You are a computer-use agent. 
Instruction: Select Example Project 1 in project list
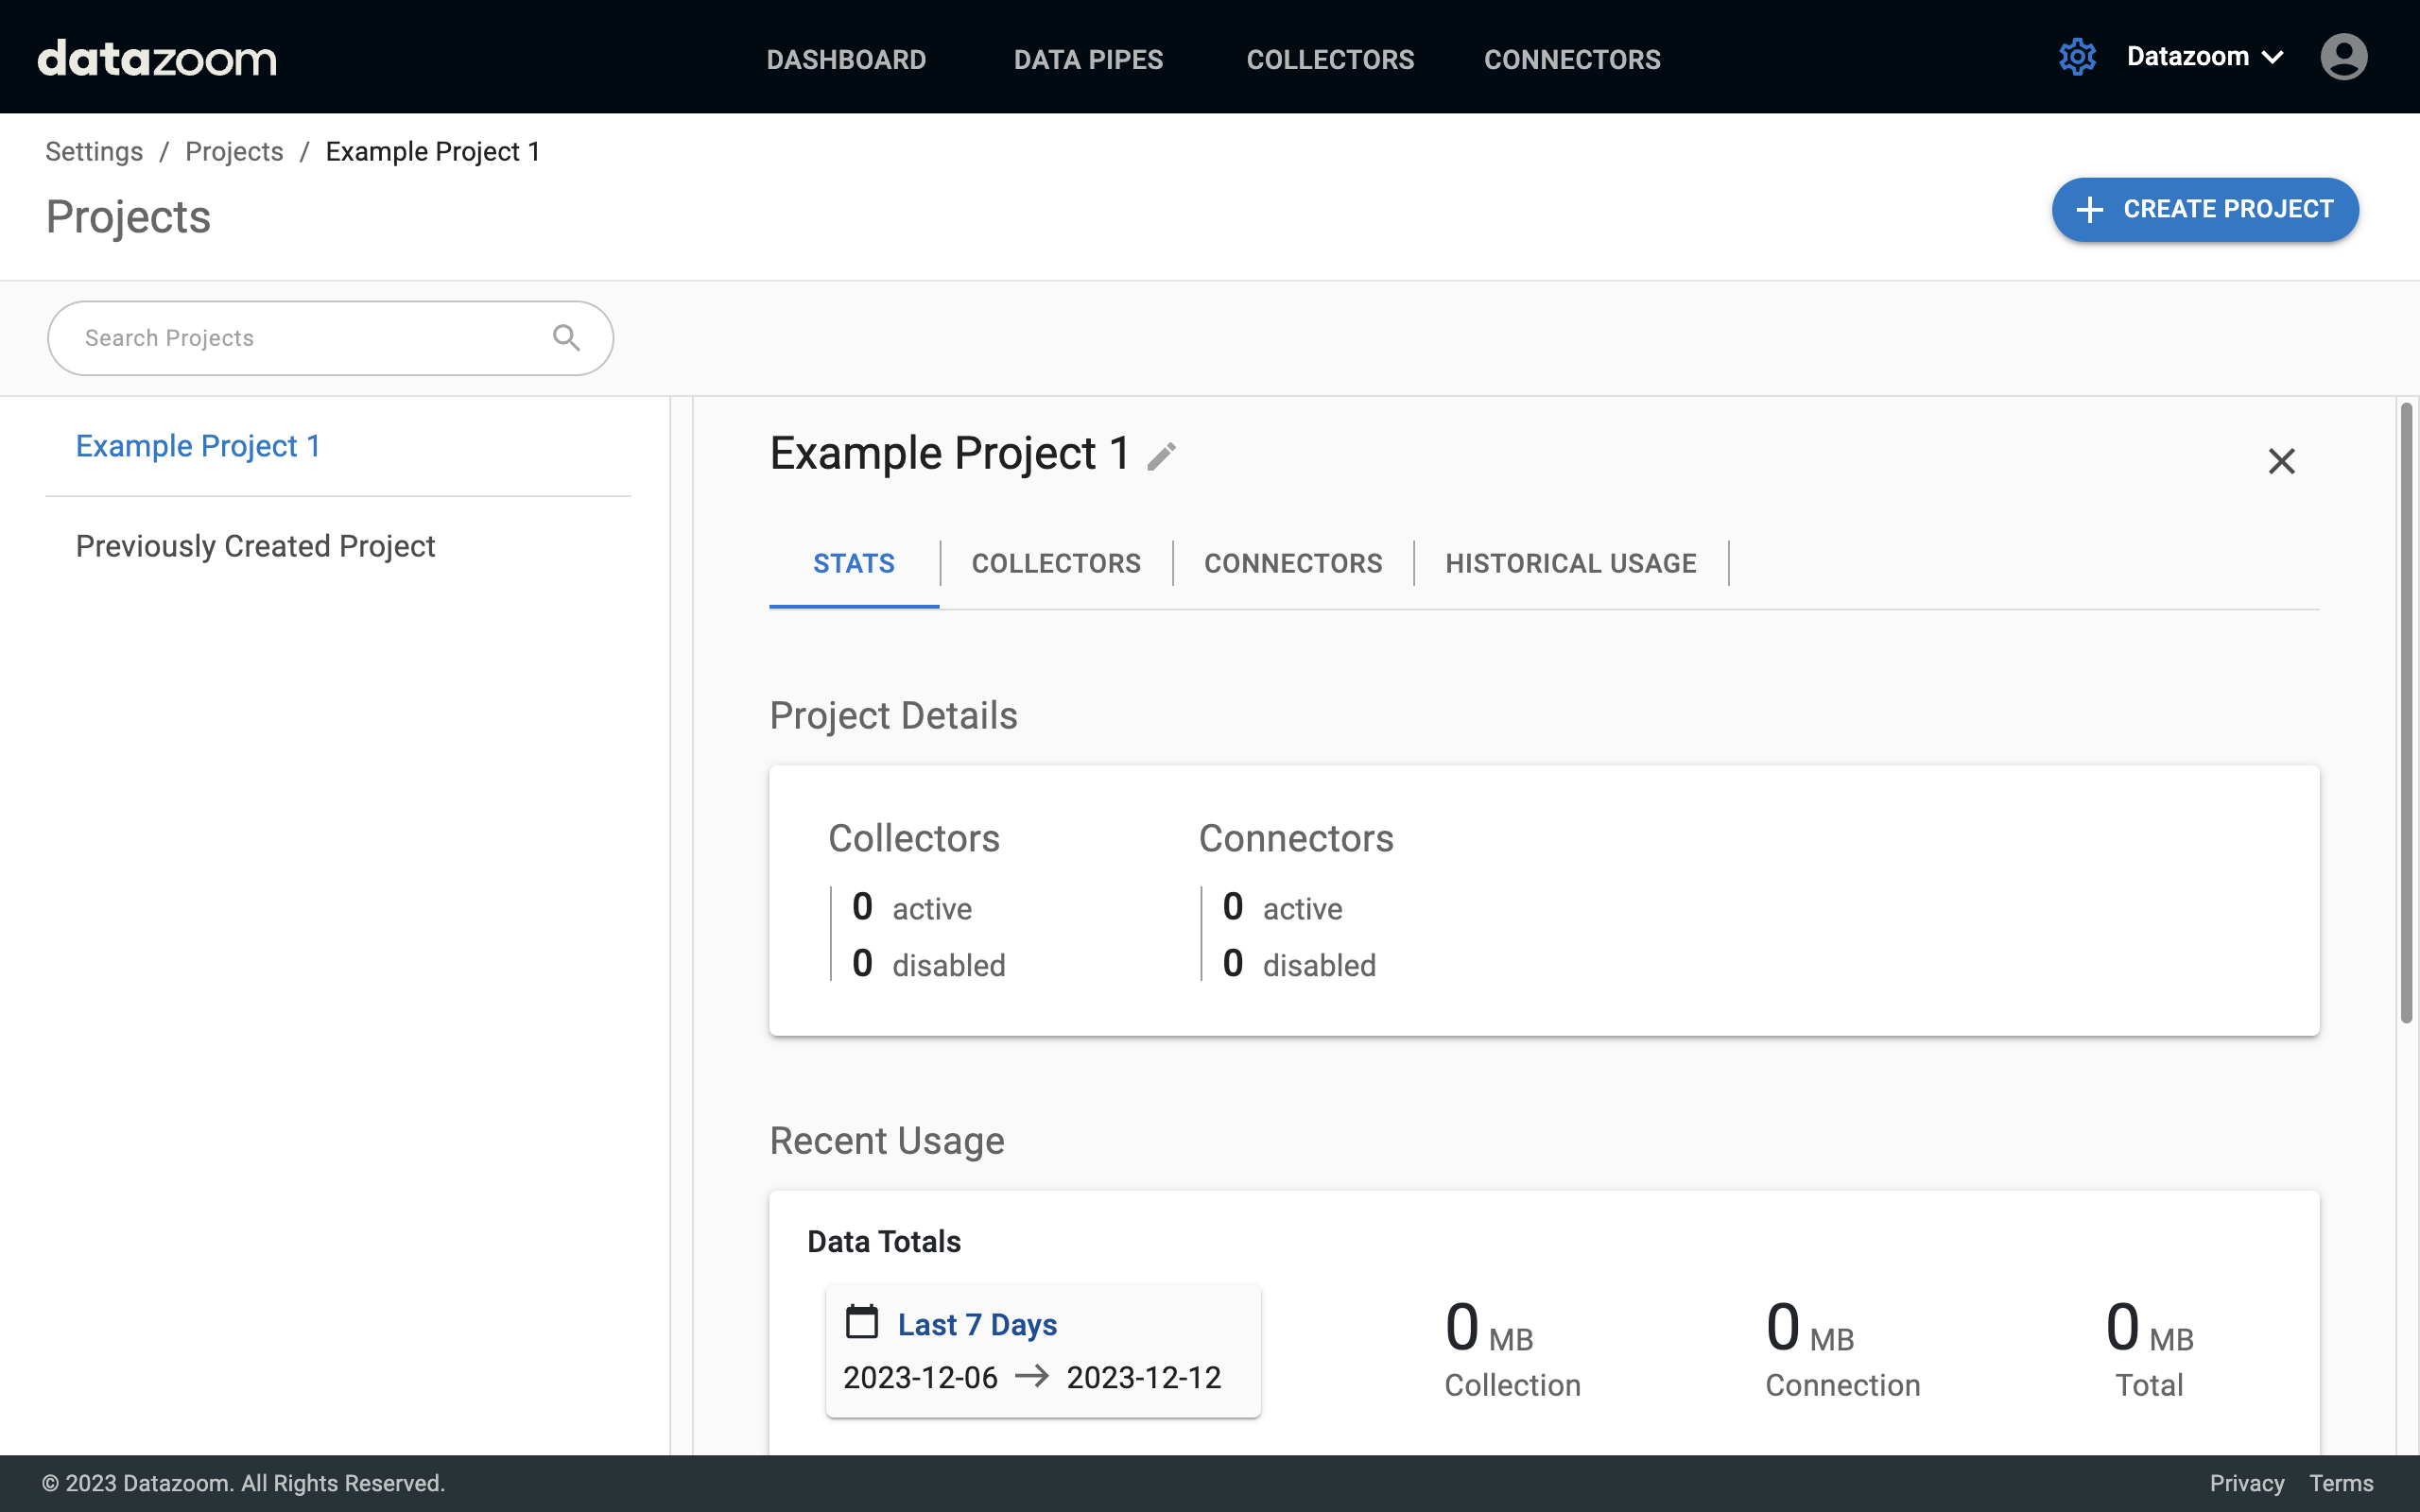pos(338,446)
